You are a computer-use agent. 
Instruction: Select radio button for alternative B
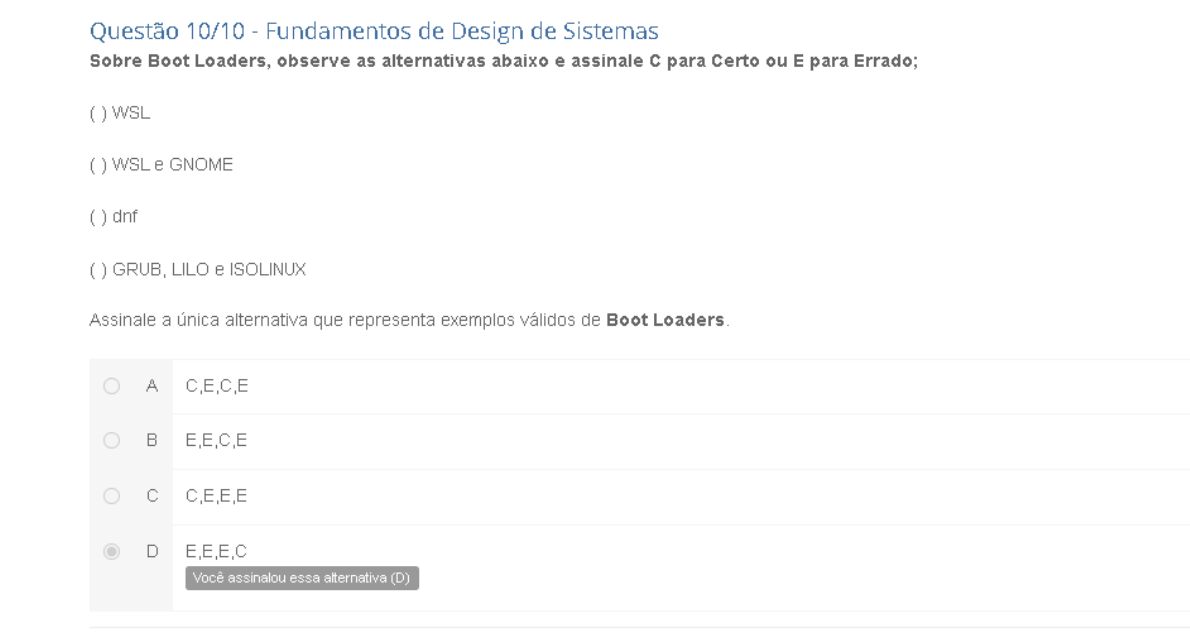click(111, 441)
